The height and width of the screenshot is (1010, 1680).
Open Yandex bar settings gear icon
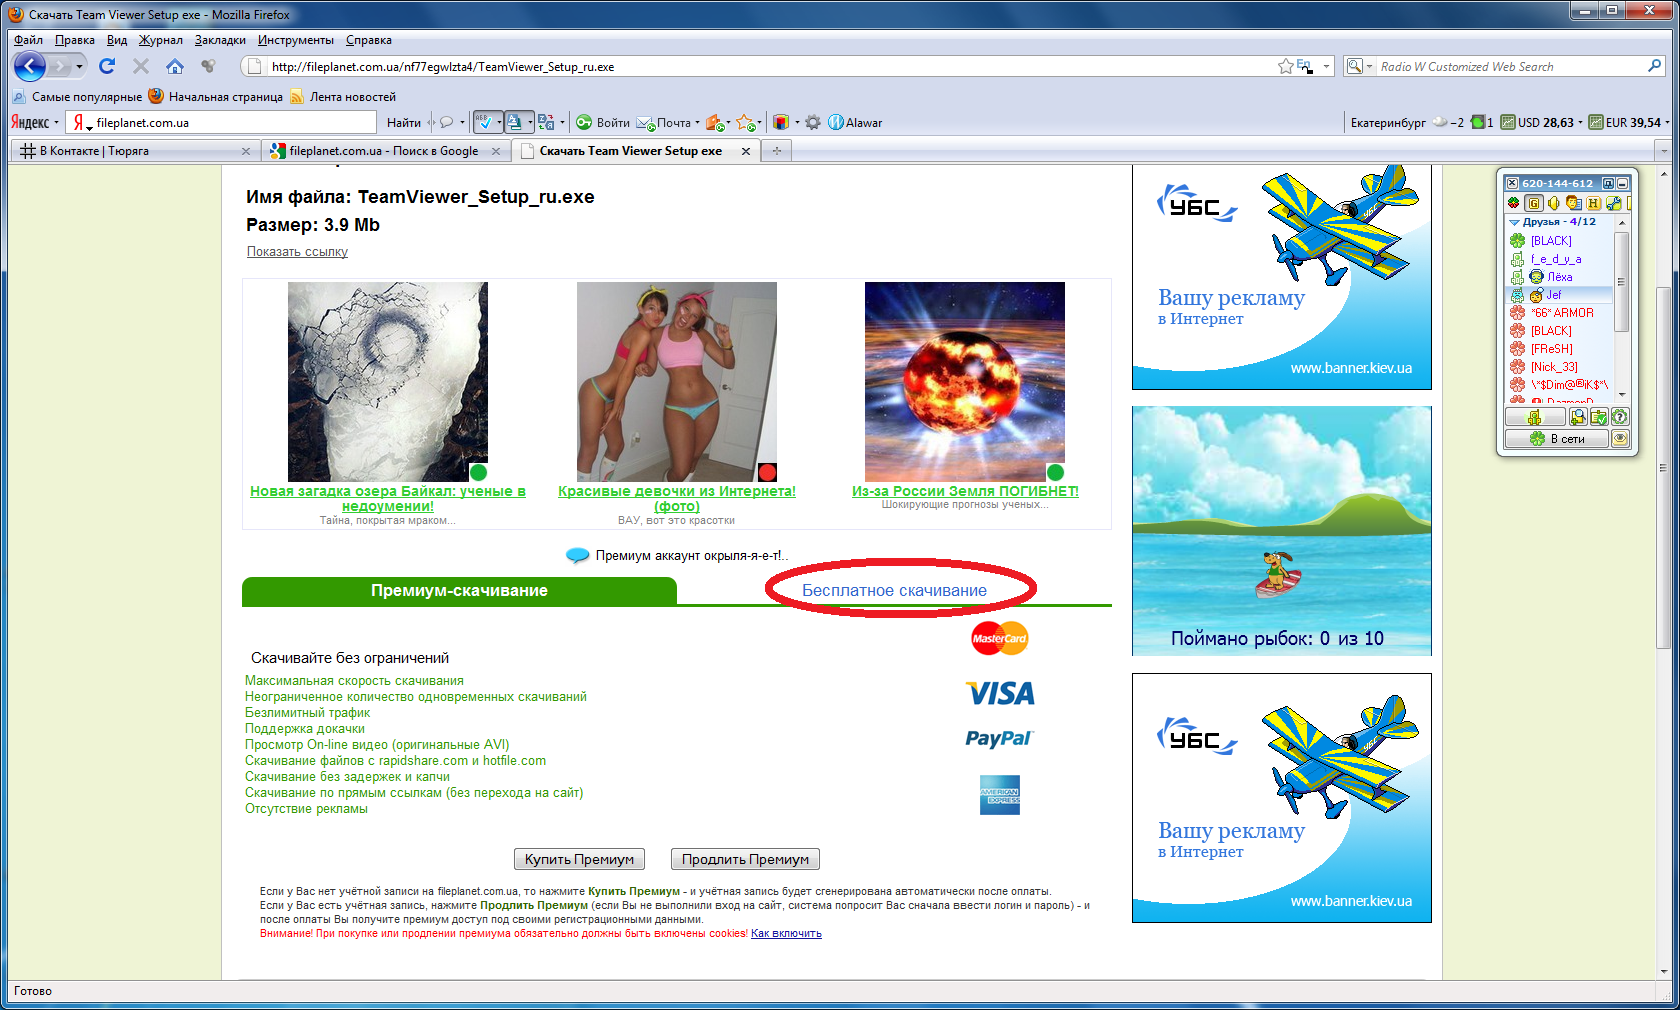coord(813,122)
